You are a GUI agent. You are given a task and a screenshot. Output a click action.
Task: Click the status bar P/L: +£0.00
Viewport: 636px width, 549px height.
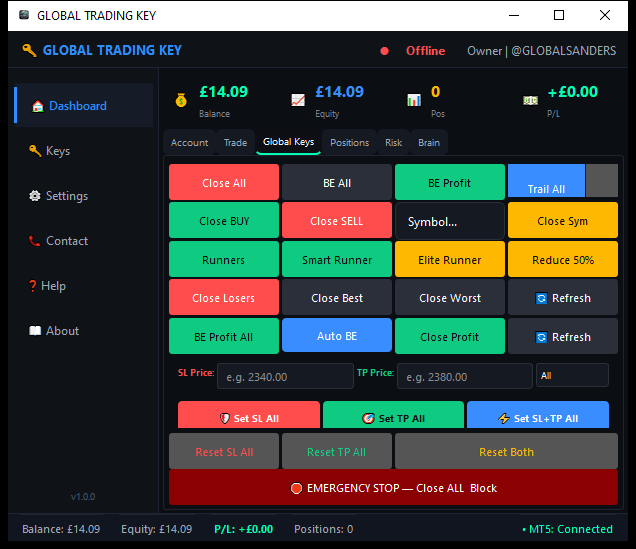coord(243,529)
